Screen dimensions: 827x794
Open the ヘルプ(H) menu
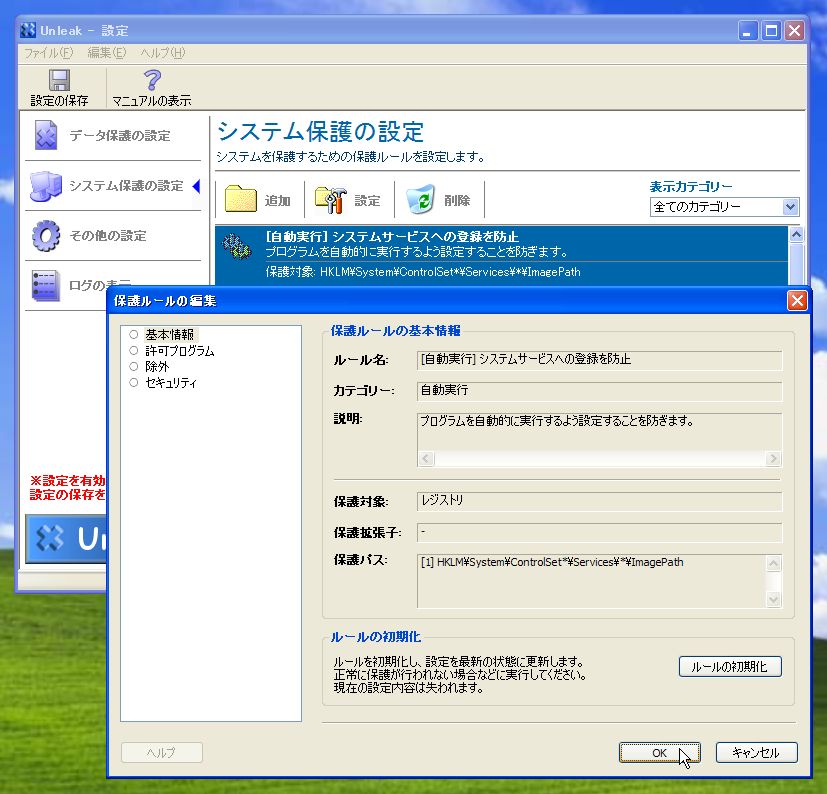tap(162, 53)
